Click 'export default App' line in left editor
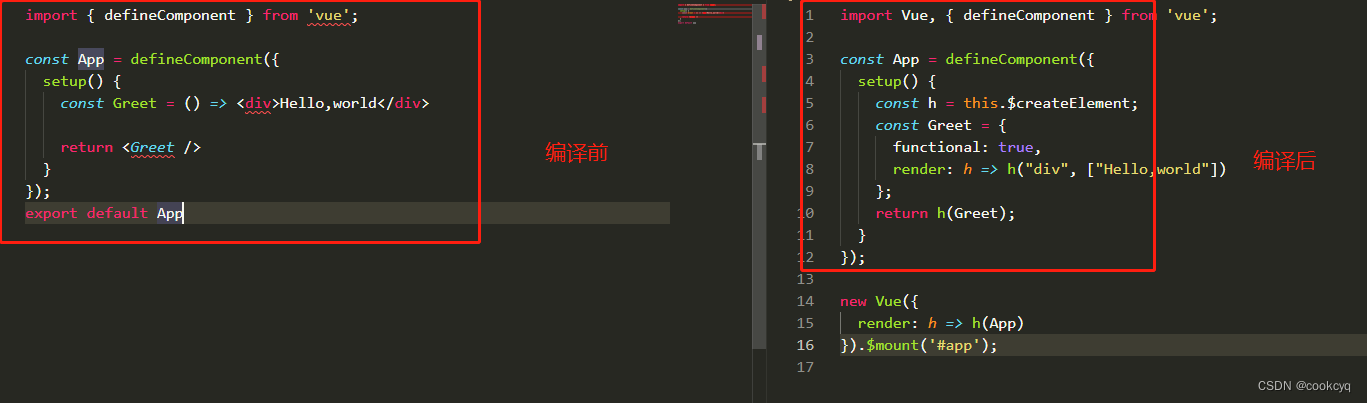 pyautogui.click(x=104, y=213)
